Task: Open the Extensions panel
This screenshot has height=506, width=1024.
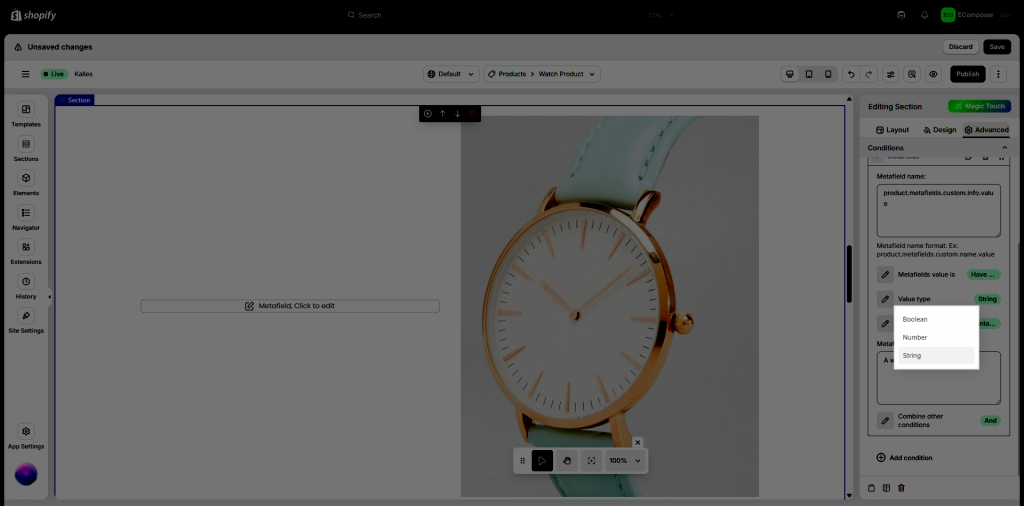Action: click(26, 251)
